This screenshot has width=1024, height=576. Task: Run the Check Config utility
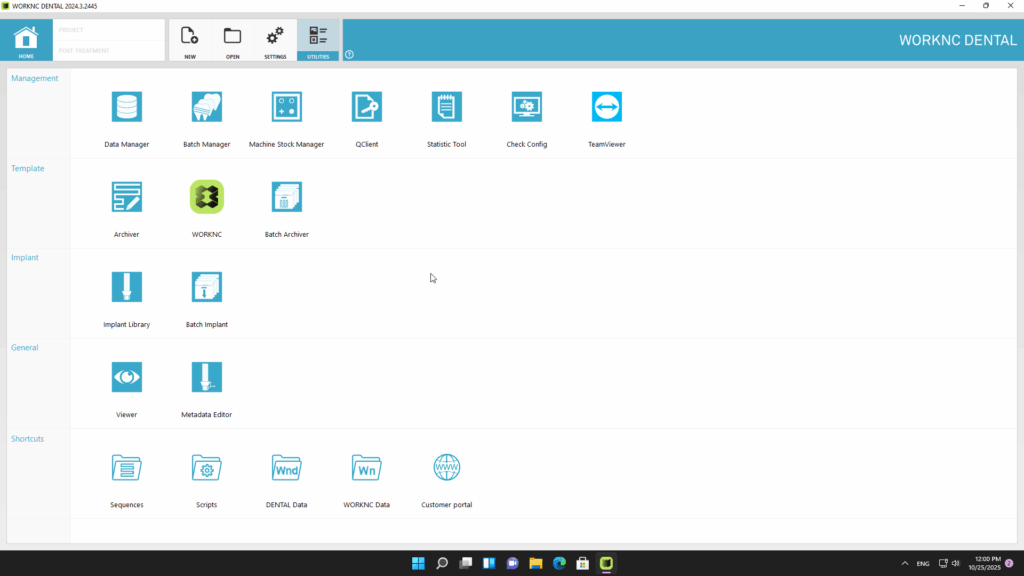click(527, 108)
